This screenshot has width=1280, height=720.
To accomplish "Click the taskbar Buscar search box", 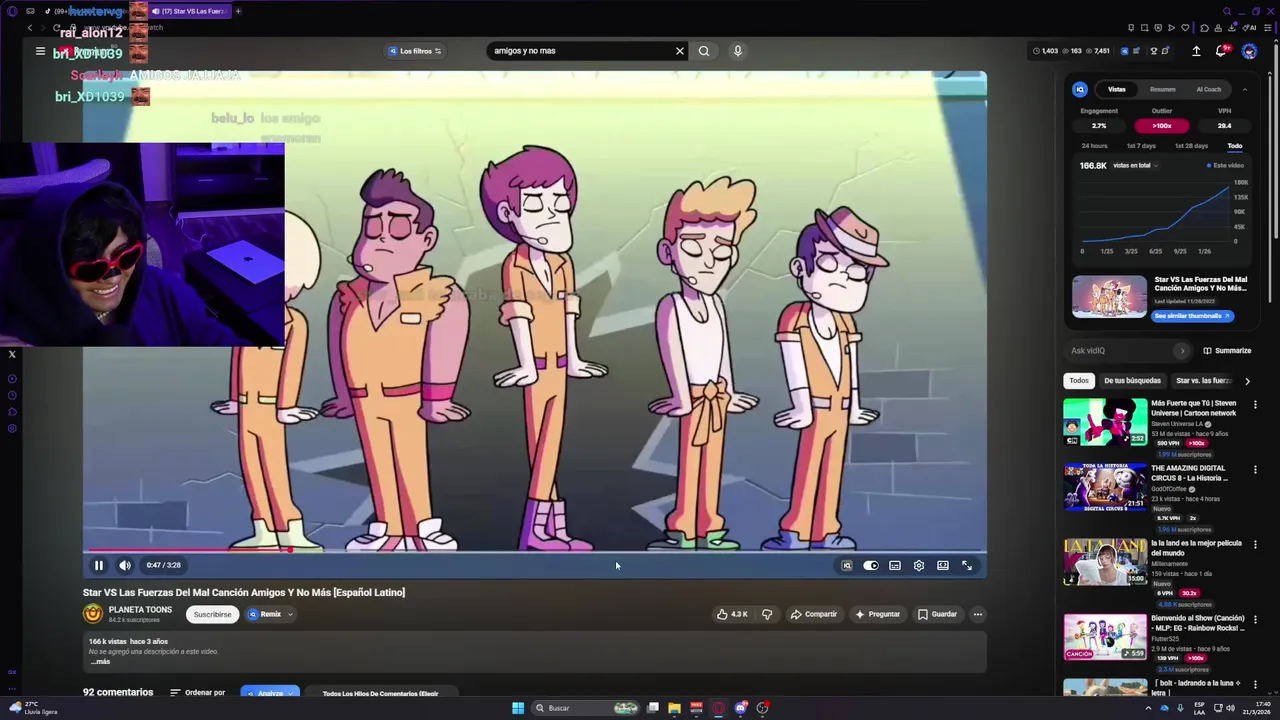I will (x=587, y=708).
